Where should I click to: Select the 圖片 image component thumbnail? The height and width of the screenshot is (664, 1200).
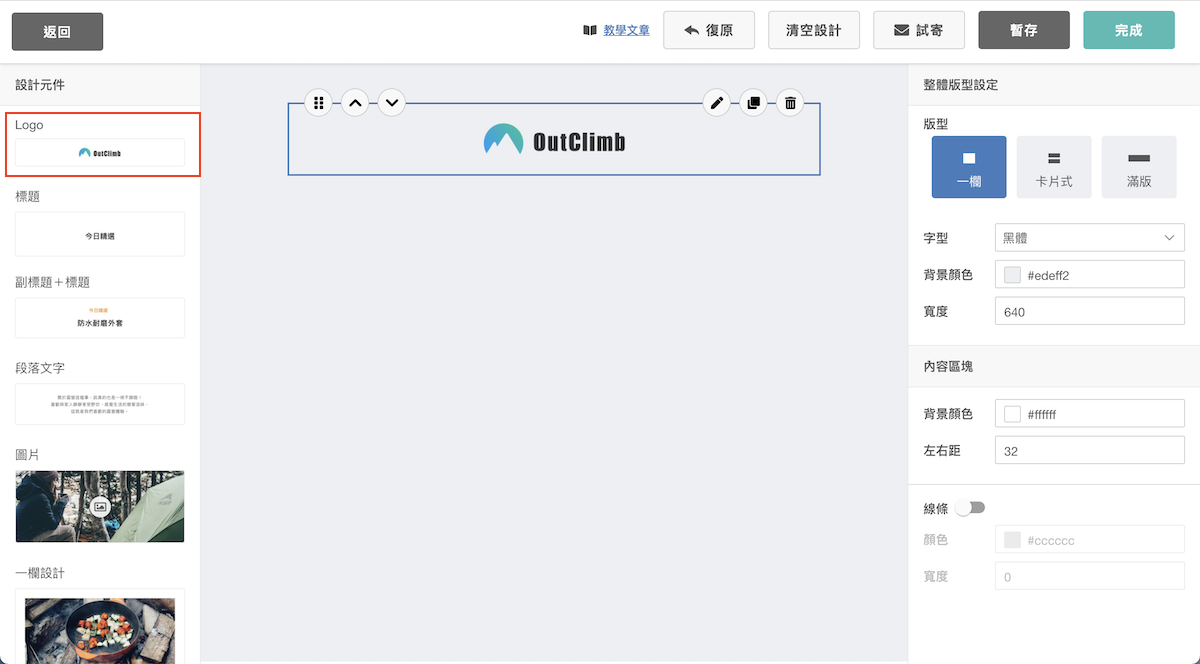[x=100, y=506]
